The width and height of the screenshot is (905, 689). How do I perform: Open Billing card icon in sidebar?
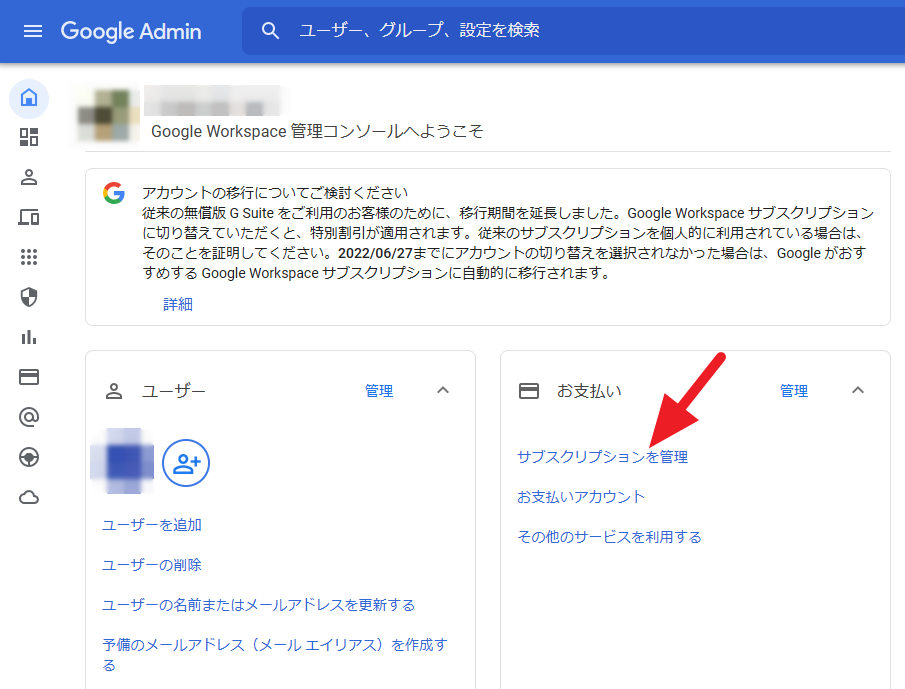point(29,377)
